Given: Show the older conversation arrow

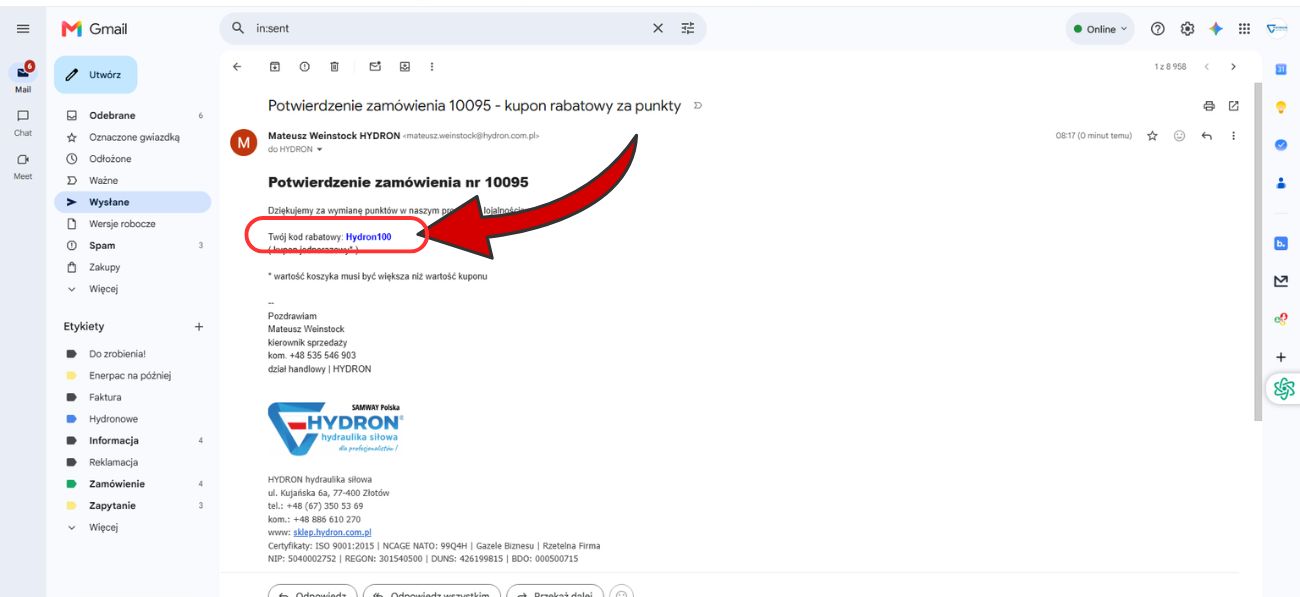Looking at the screenshot, I should coord(1233,67).
